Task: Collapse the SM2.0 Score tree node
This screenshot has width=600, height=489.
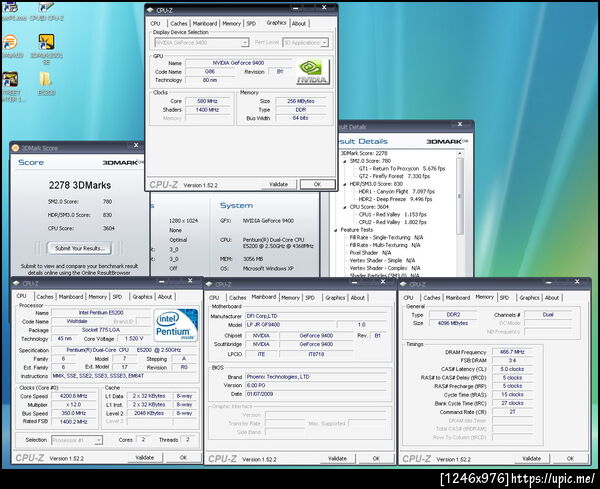Action: (x=344, y=161)
